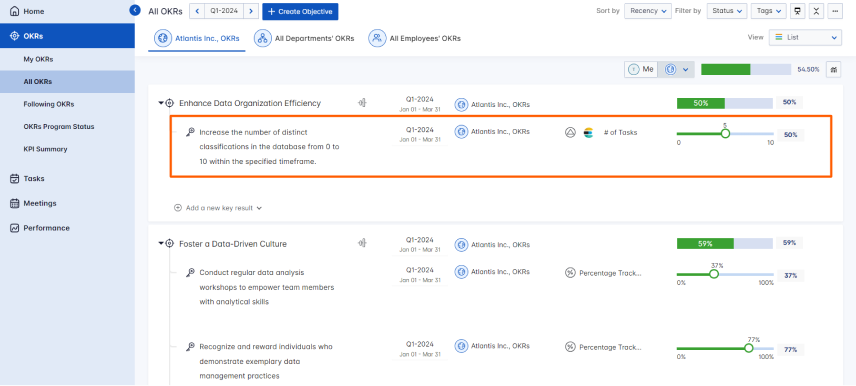Open the Foster a Data-Driven Culture objective title
This screenshot has width=856, height=386.
233,244
